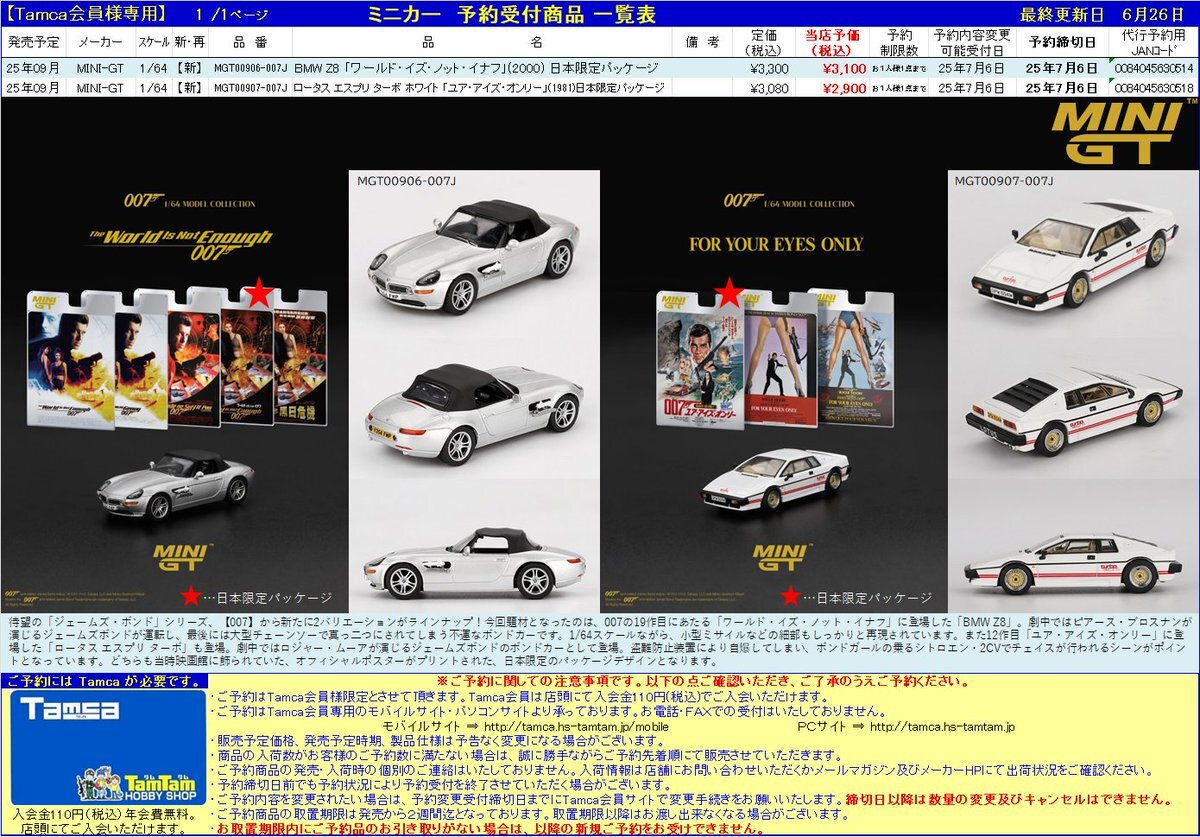Click the ロータス エスプリ ターボ ホワイト product name
Viewport: 1200px width, 837px height.
[479, 88]
